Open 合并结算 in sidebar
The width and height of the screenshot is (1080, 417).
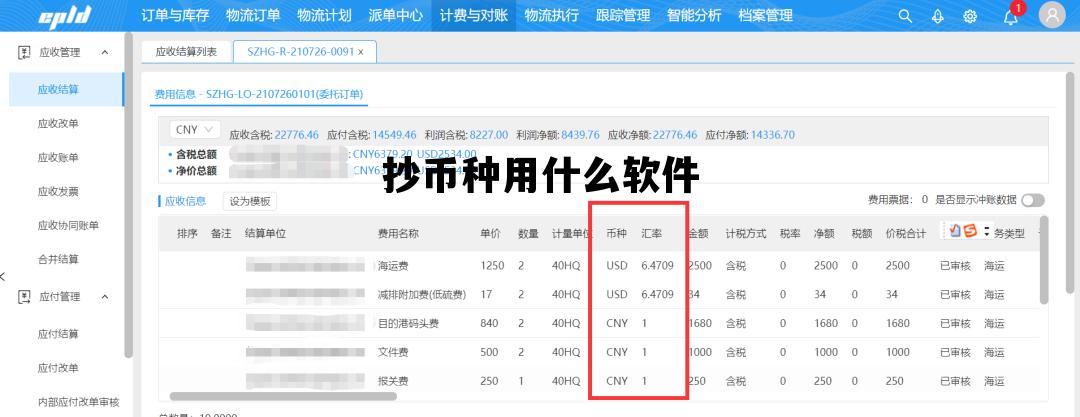pyautogui.click(x=59, y=259)
